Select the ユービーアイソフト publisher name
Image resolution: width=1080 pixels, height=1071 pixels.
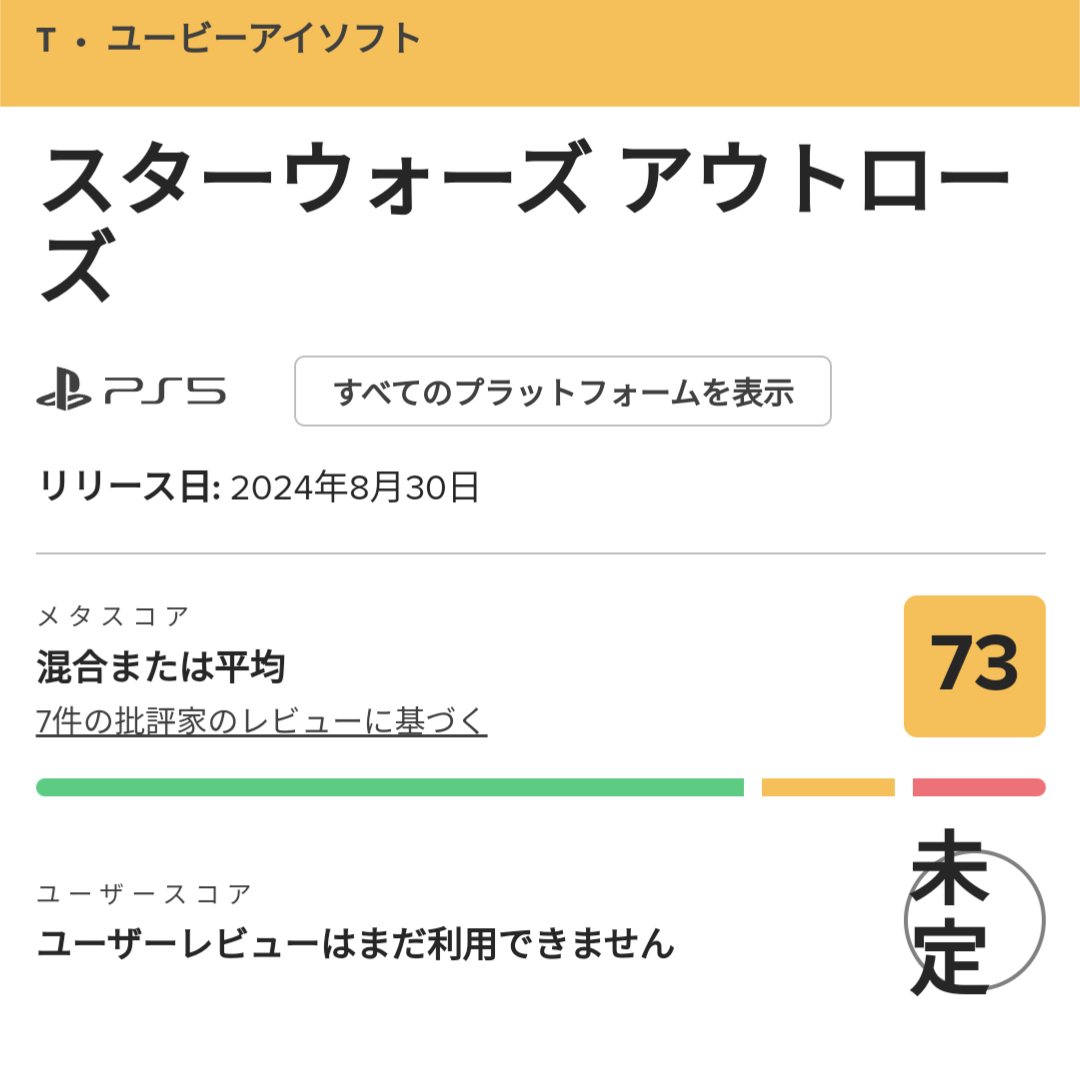(264, 40)
